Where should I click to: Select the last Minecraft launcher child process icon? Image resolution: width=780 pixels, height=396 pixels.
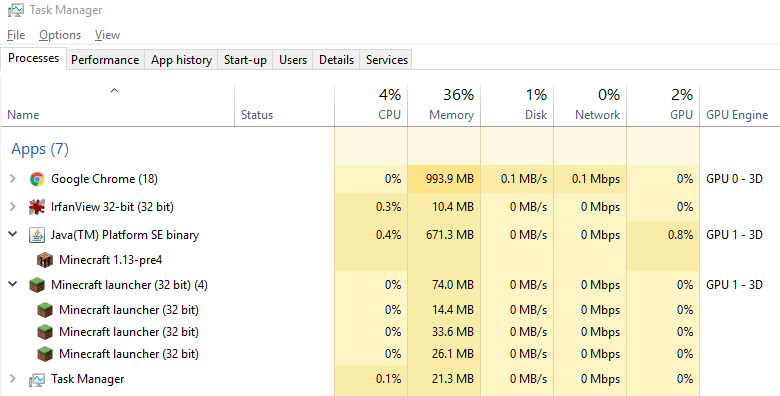click(x=45, y=354)
